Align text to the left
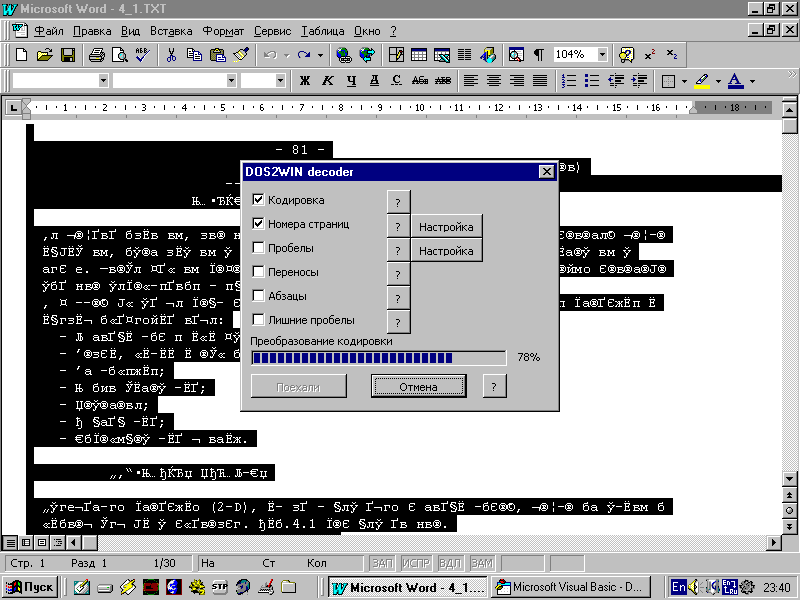 tap(470, 81)
